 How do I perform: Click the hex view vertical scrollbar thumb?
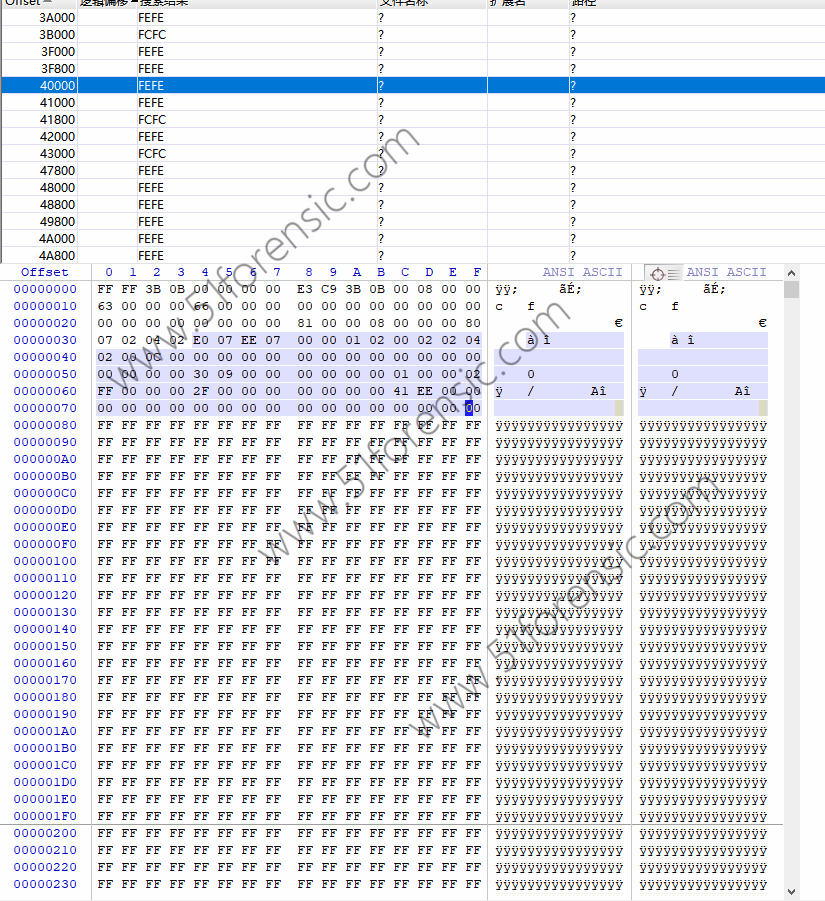click(x=791, y=290)
